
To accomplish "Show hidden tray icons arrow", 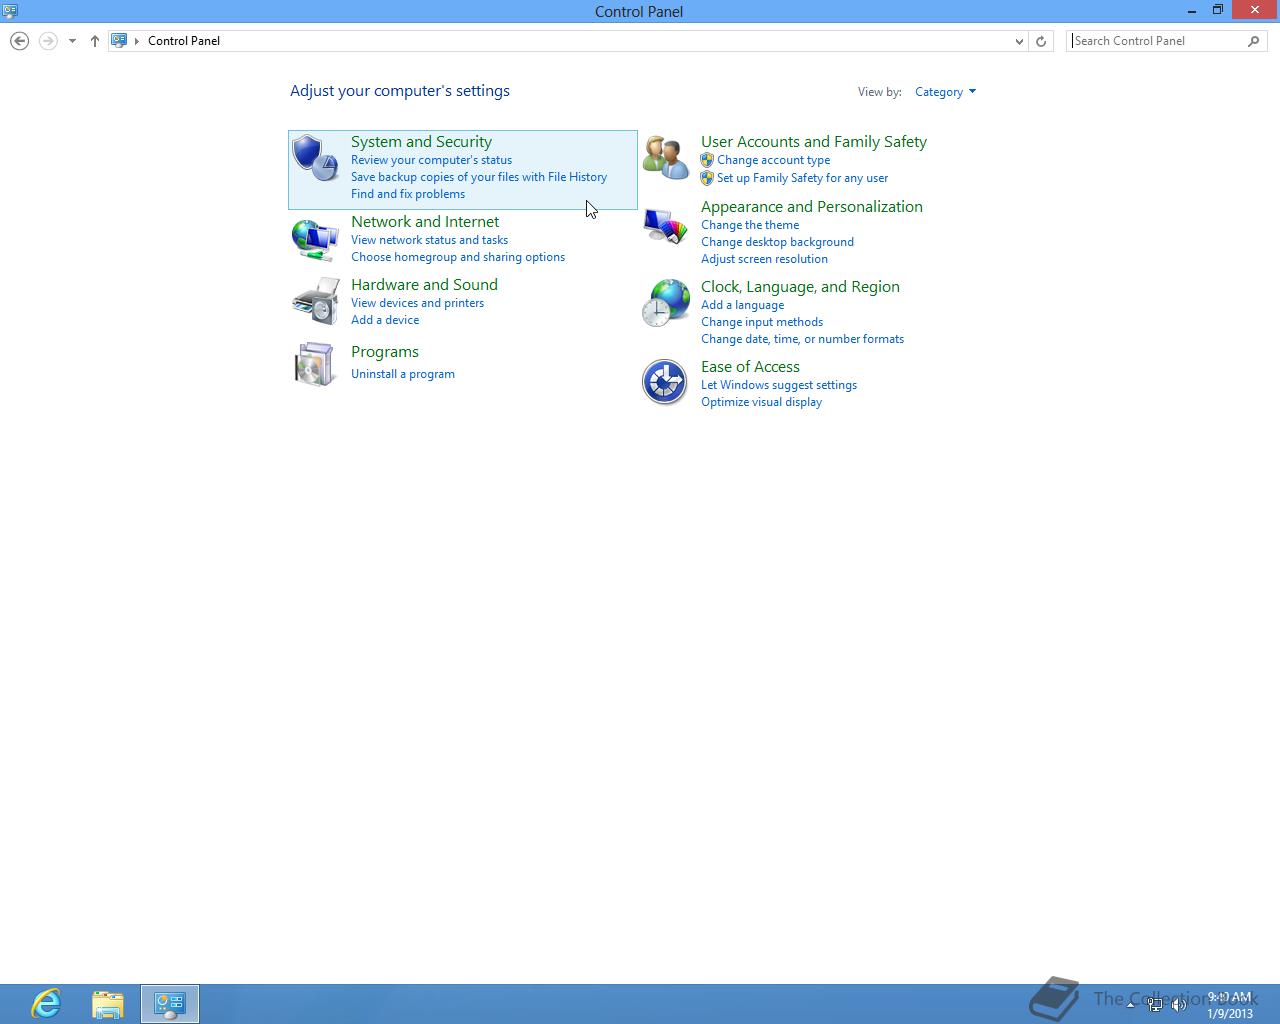I will 1131,1005.
